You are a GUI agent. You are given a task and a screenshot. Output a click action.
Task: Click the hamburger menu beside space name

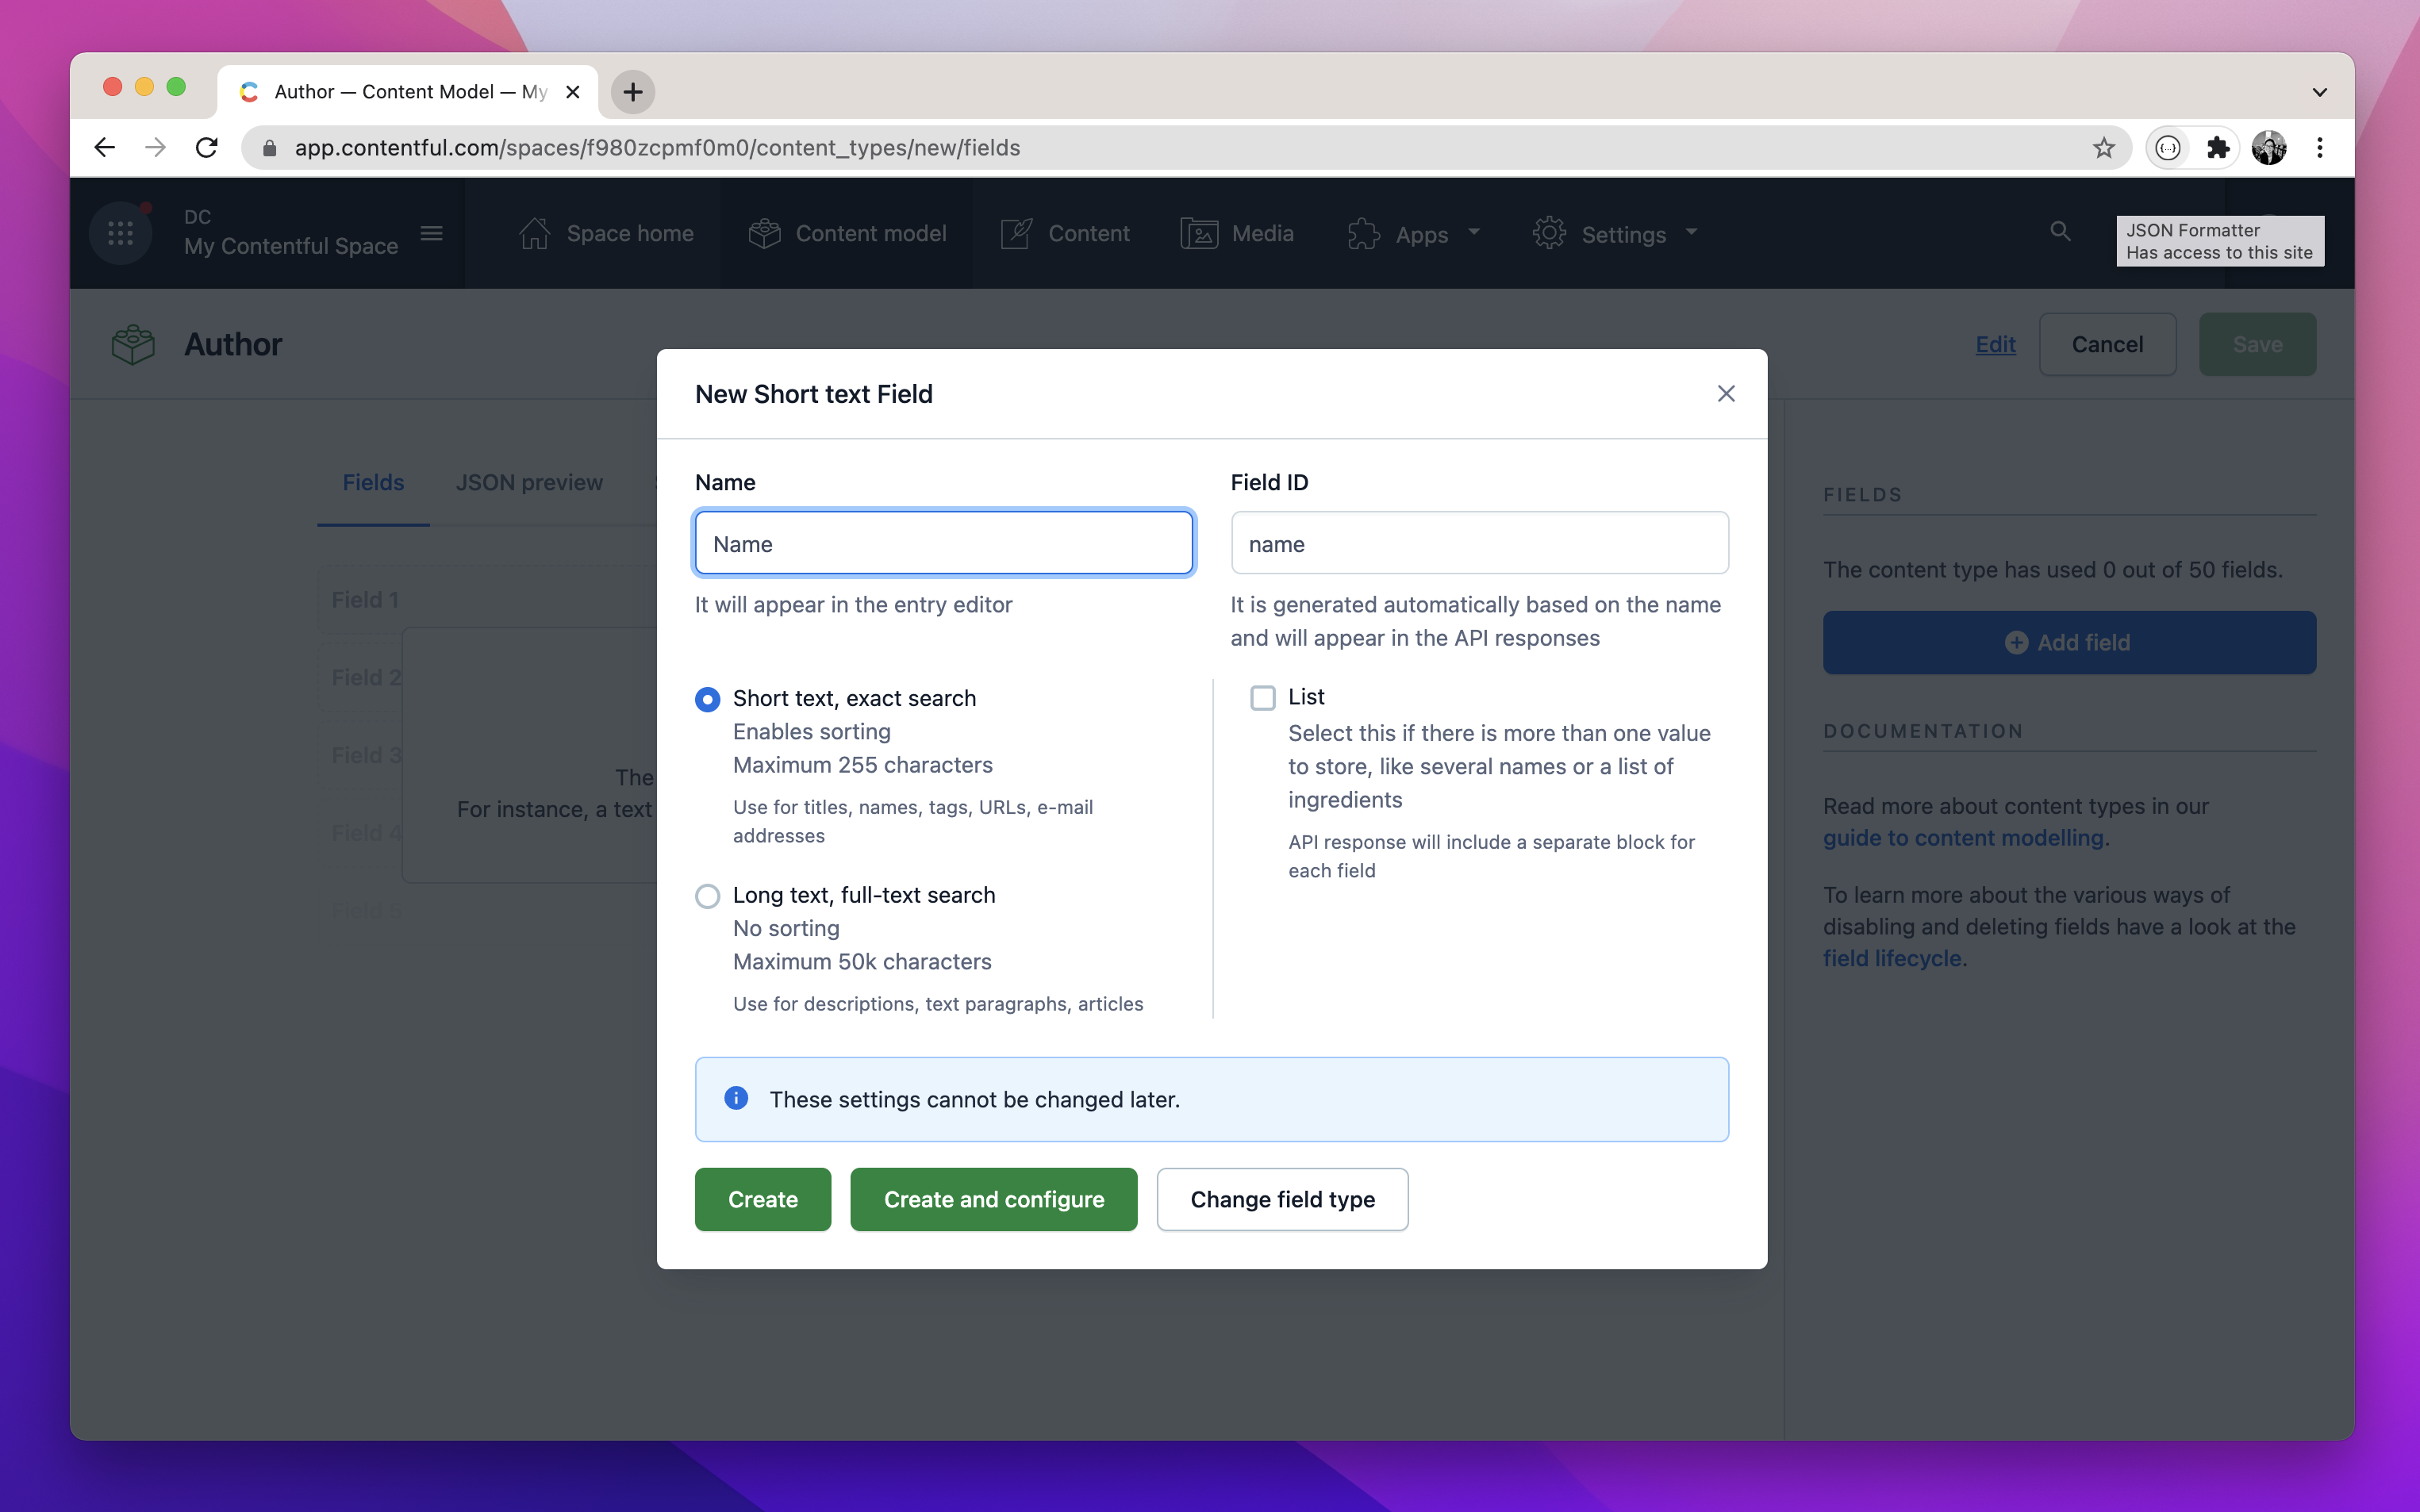click(x=431, y=233)
